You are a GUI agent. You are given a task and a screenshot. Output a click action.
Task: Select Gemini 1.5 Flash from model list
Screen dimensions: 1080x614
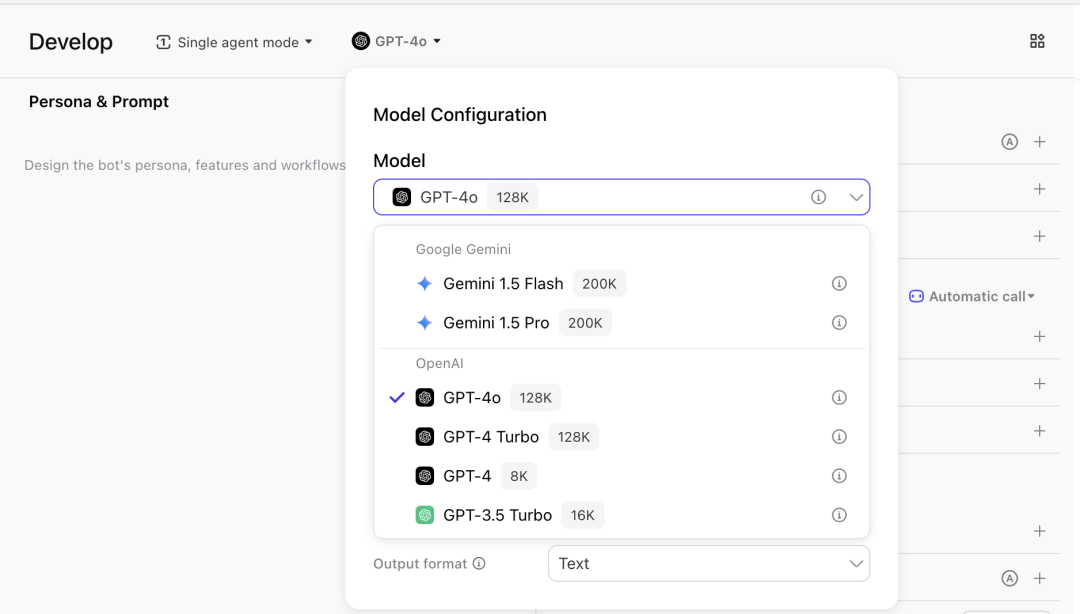[503, 284]
